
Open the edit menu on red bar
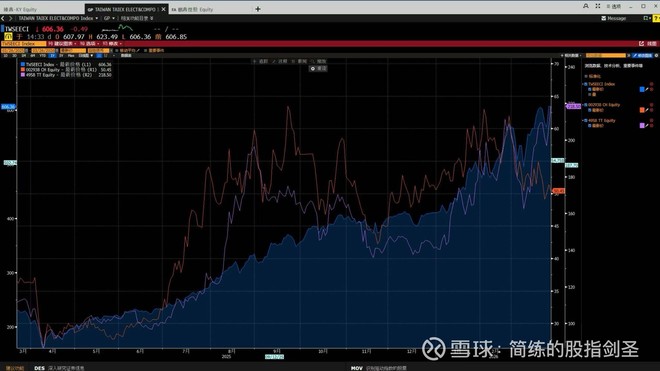(112, 43)
